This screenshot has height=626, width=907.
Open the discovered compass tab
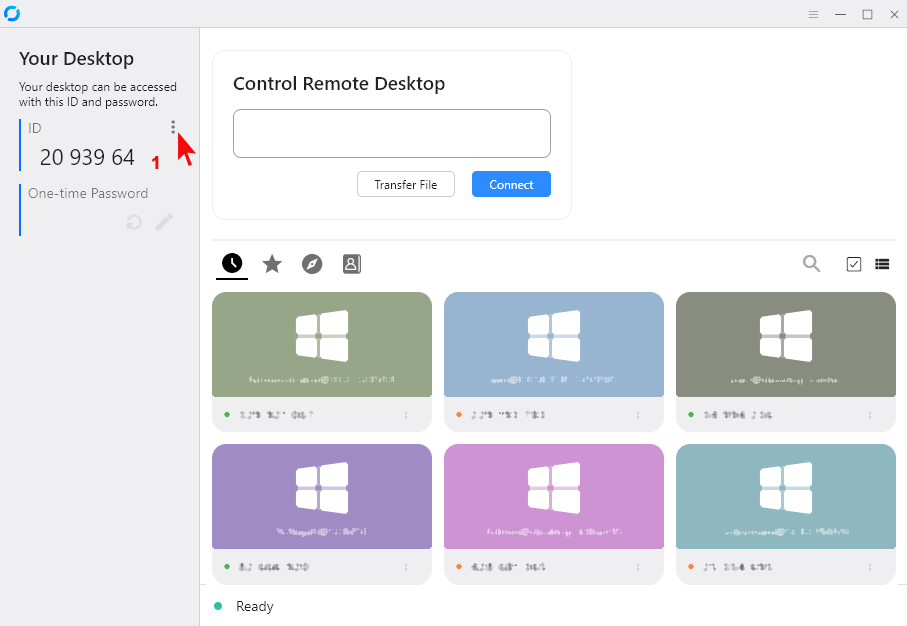(x=312, y=264)
